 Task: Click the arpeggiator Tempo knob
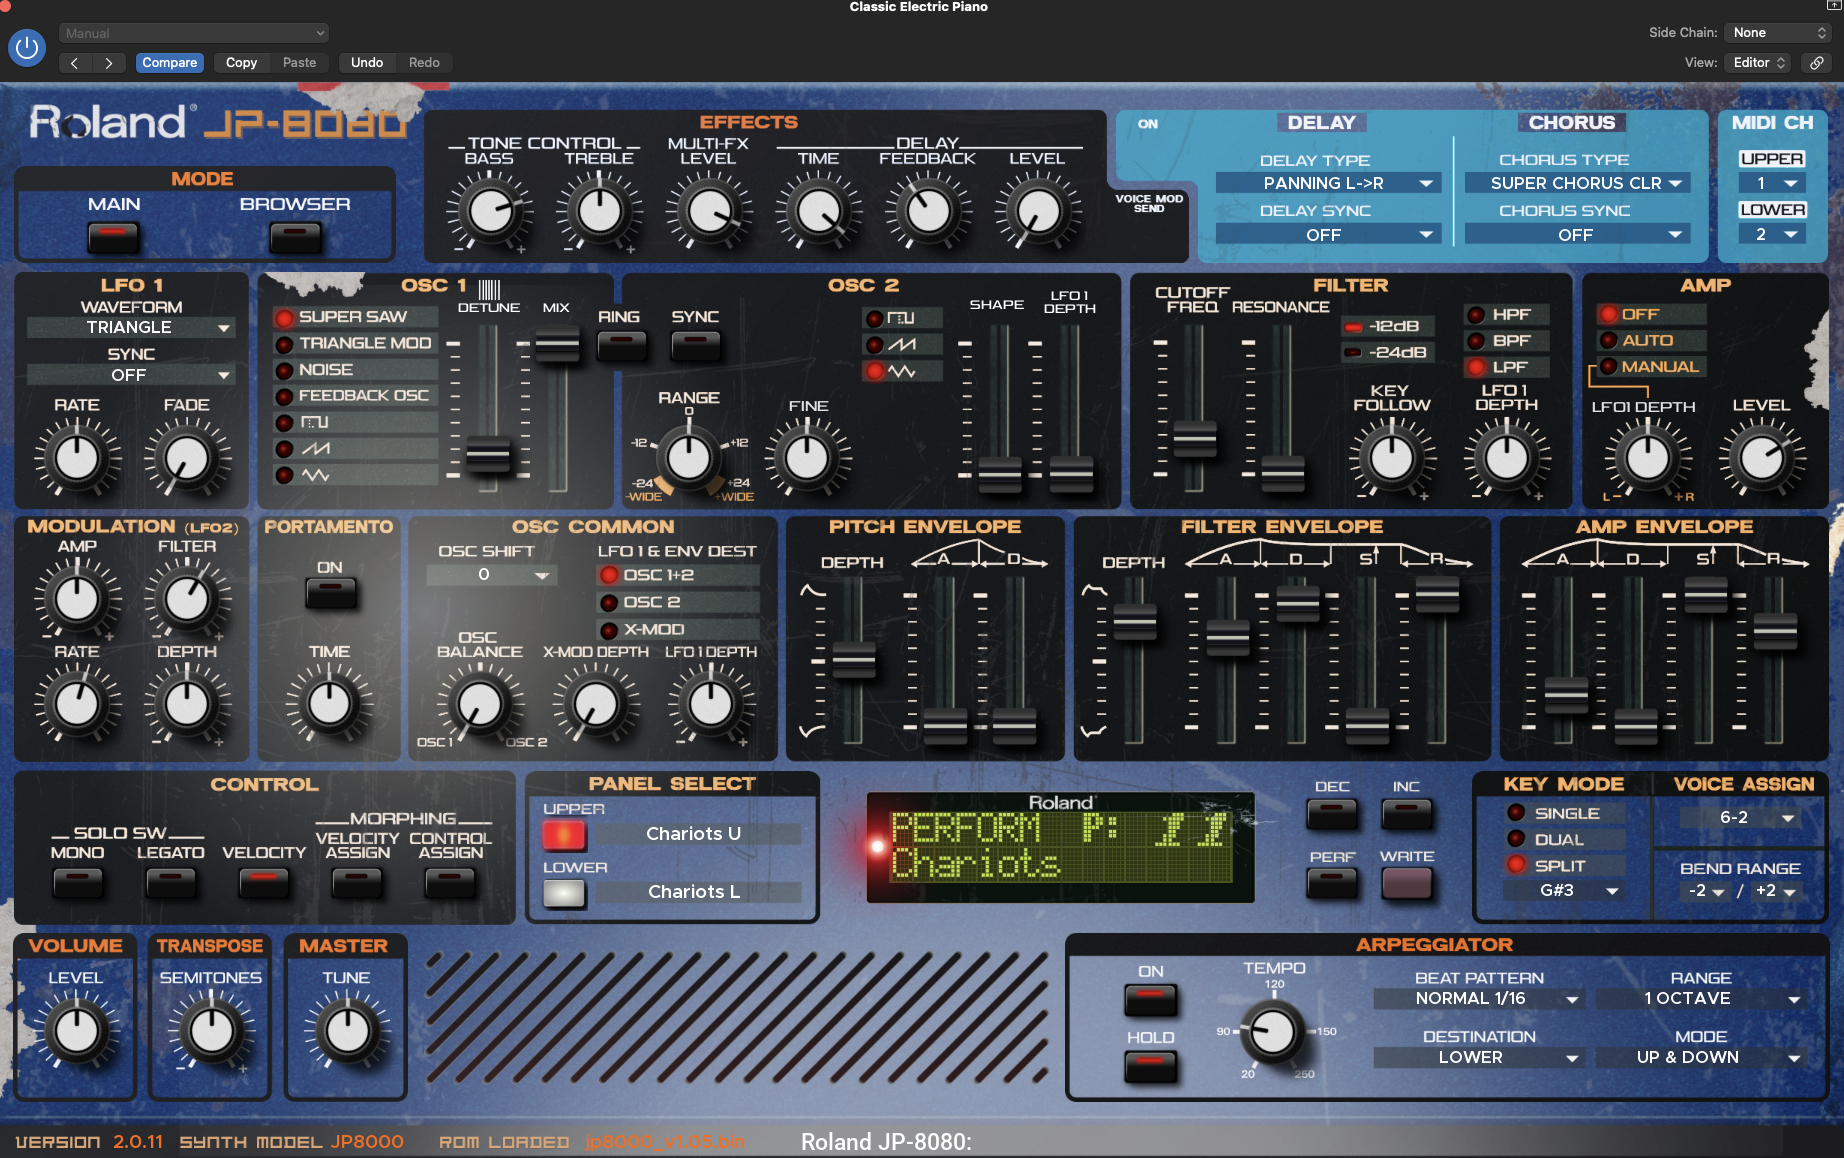click(x=1273, y=1031)
